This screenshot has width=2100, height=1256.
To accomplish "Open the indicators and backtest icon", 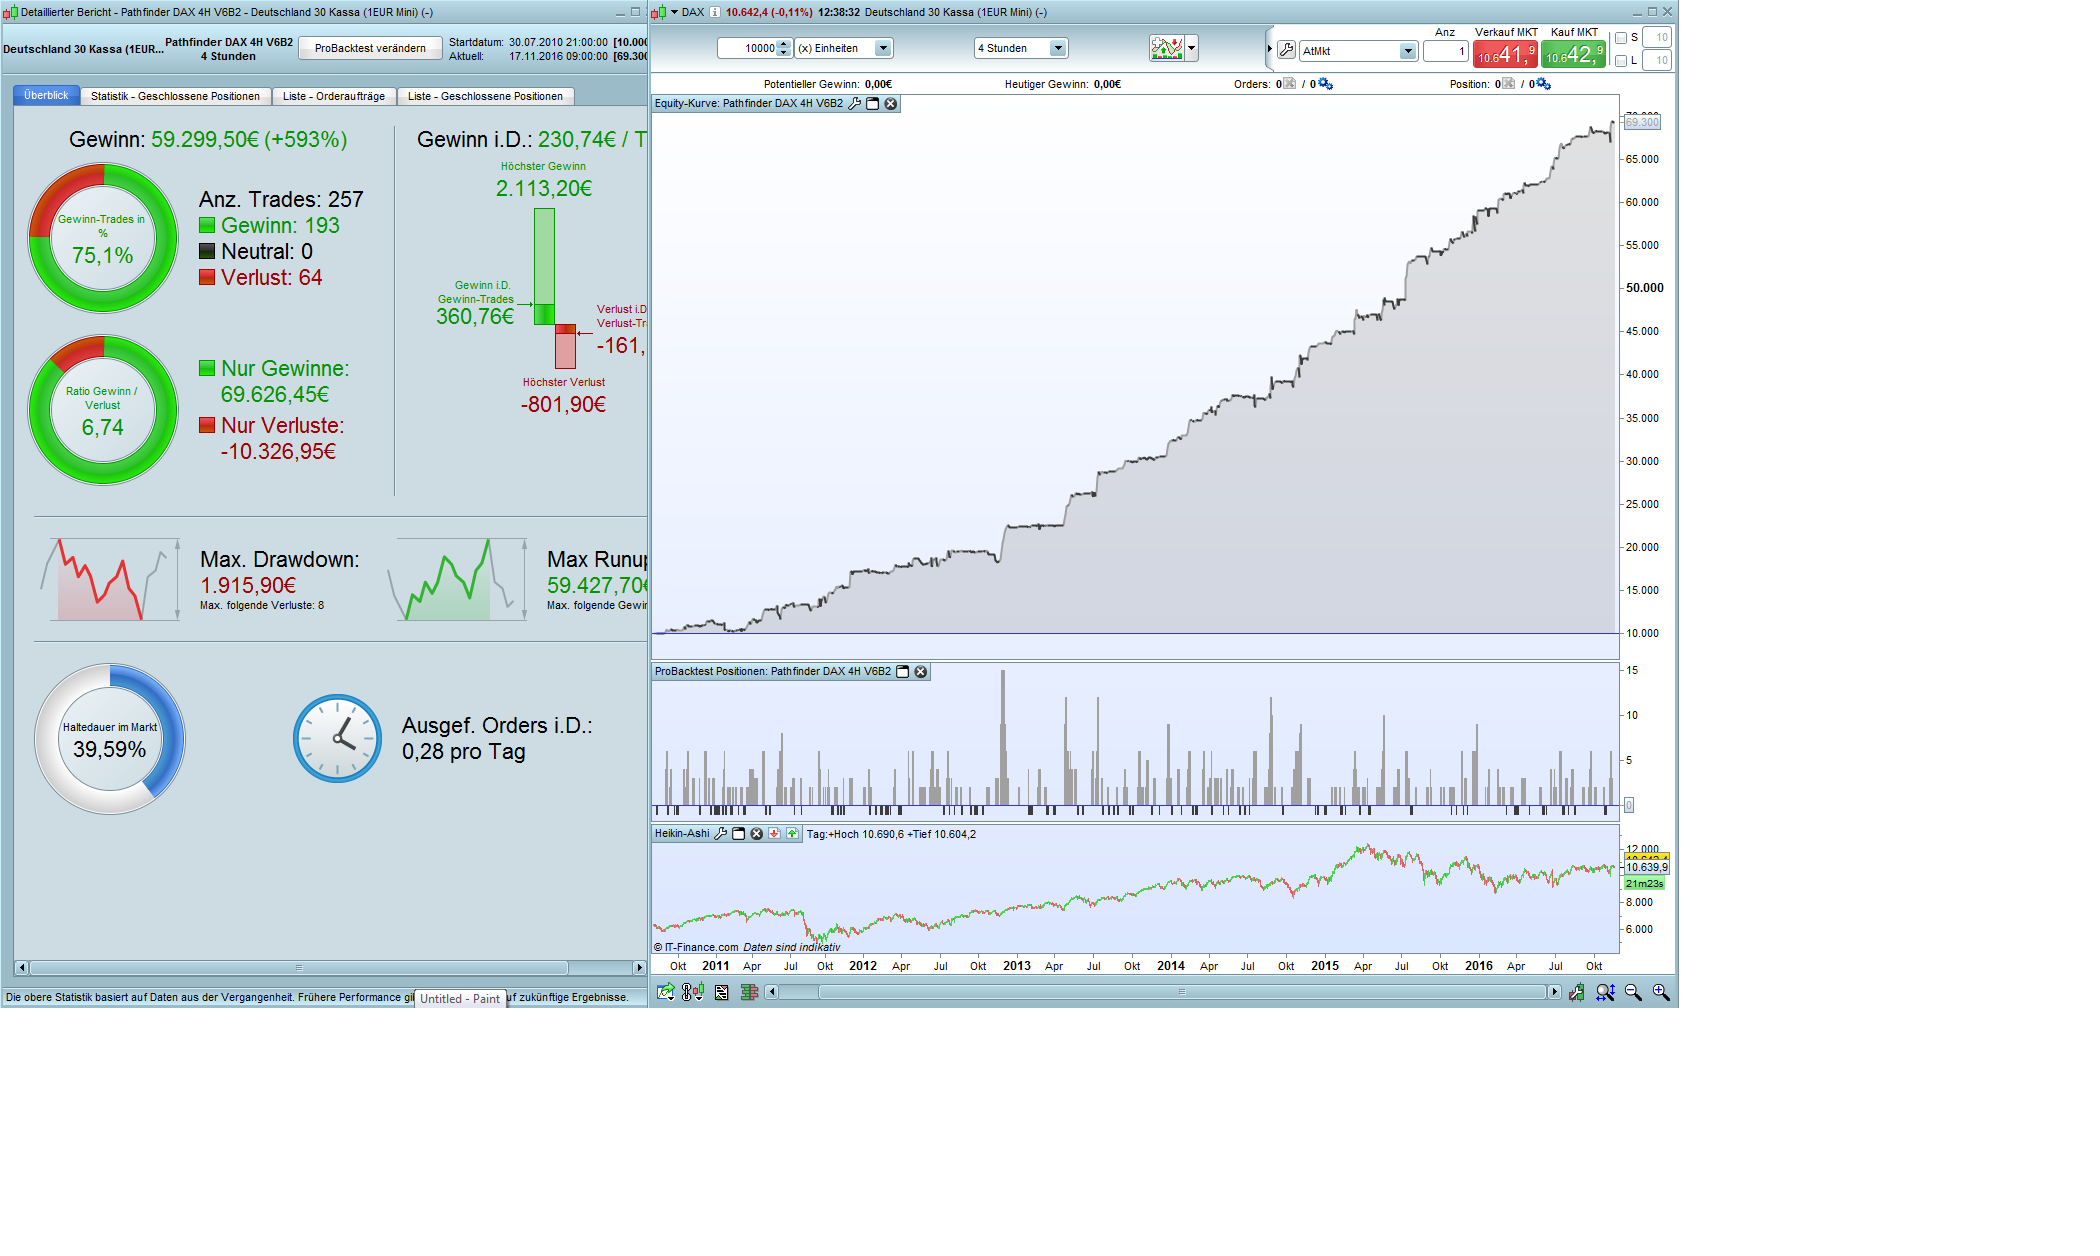I will (x=1166, y=48).
